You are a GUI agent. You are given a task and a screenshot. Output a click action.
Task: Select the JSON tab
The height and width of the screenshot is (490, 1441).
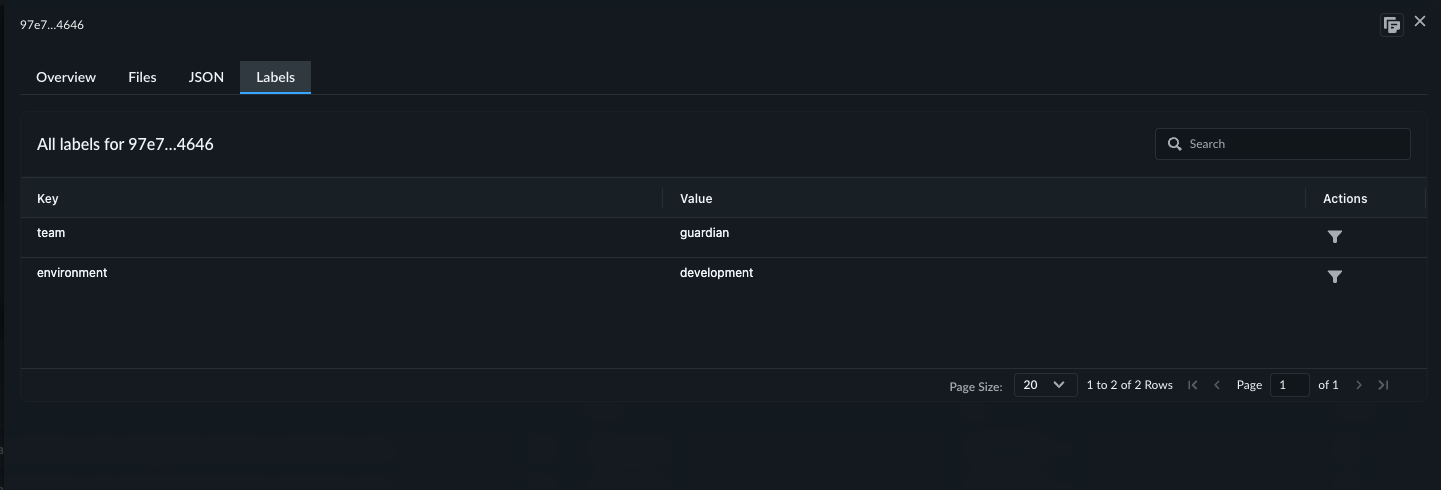pos(206,77)
